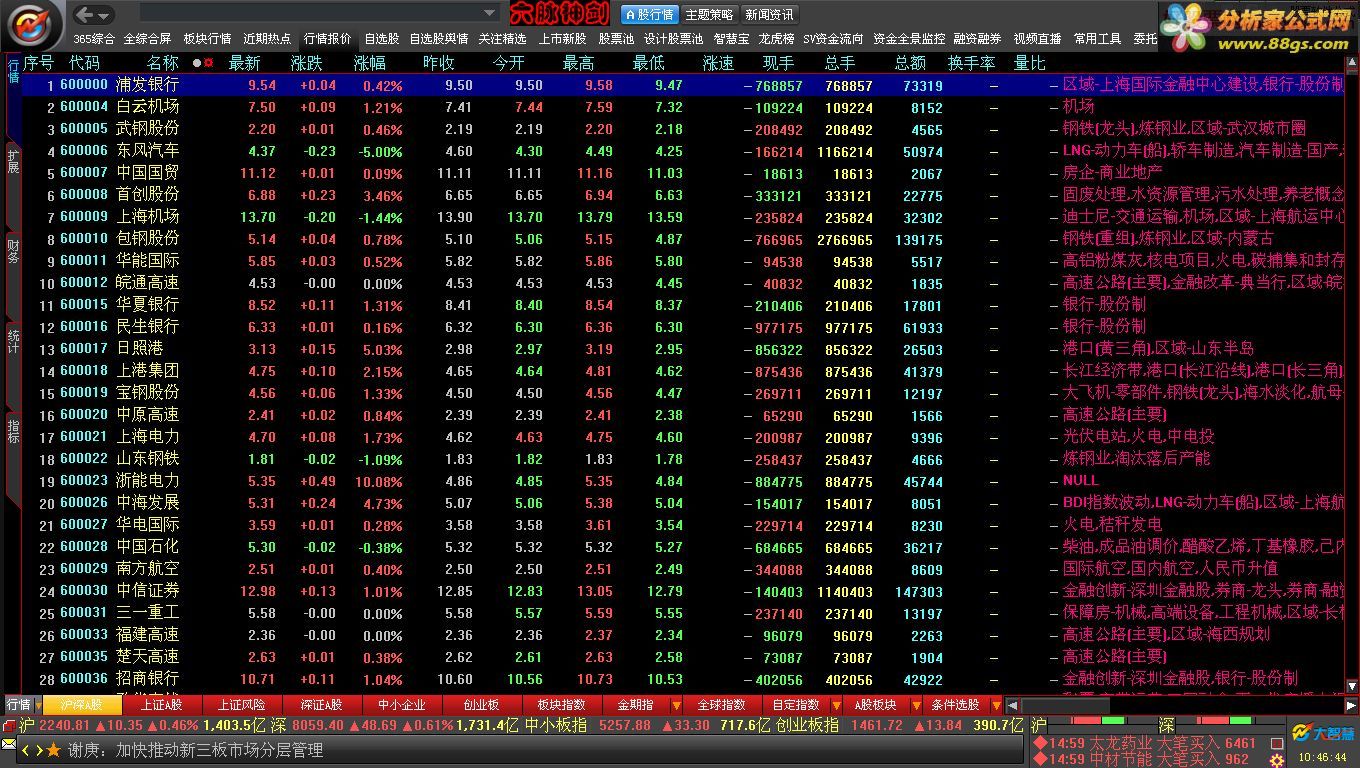Click the news ticker previous arrow
This screenshot has width=1360, height=768.
26,750
